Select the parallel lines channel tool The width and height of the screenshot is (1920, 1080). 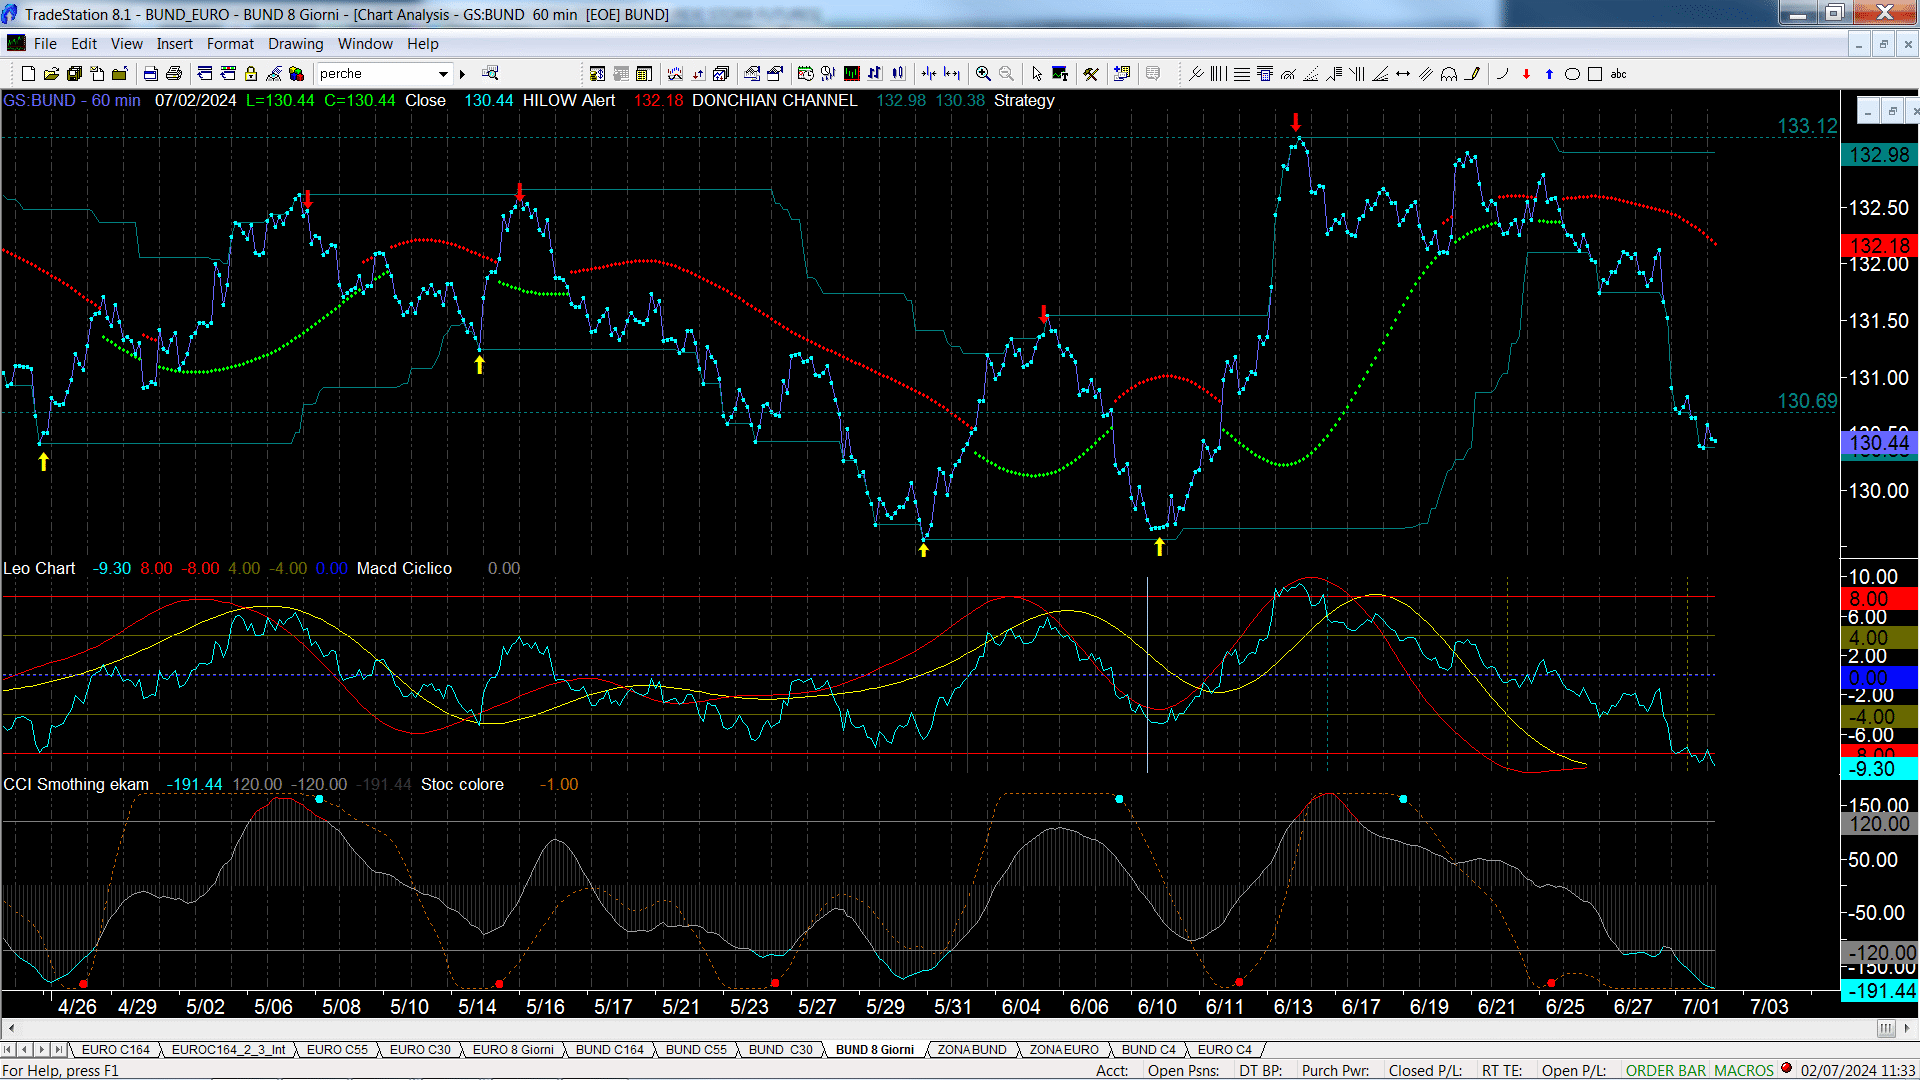[x=1426, y=74]
